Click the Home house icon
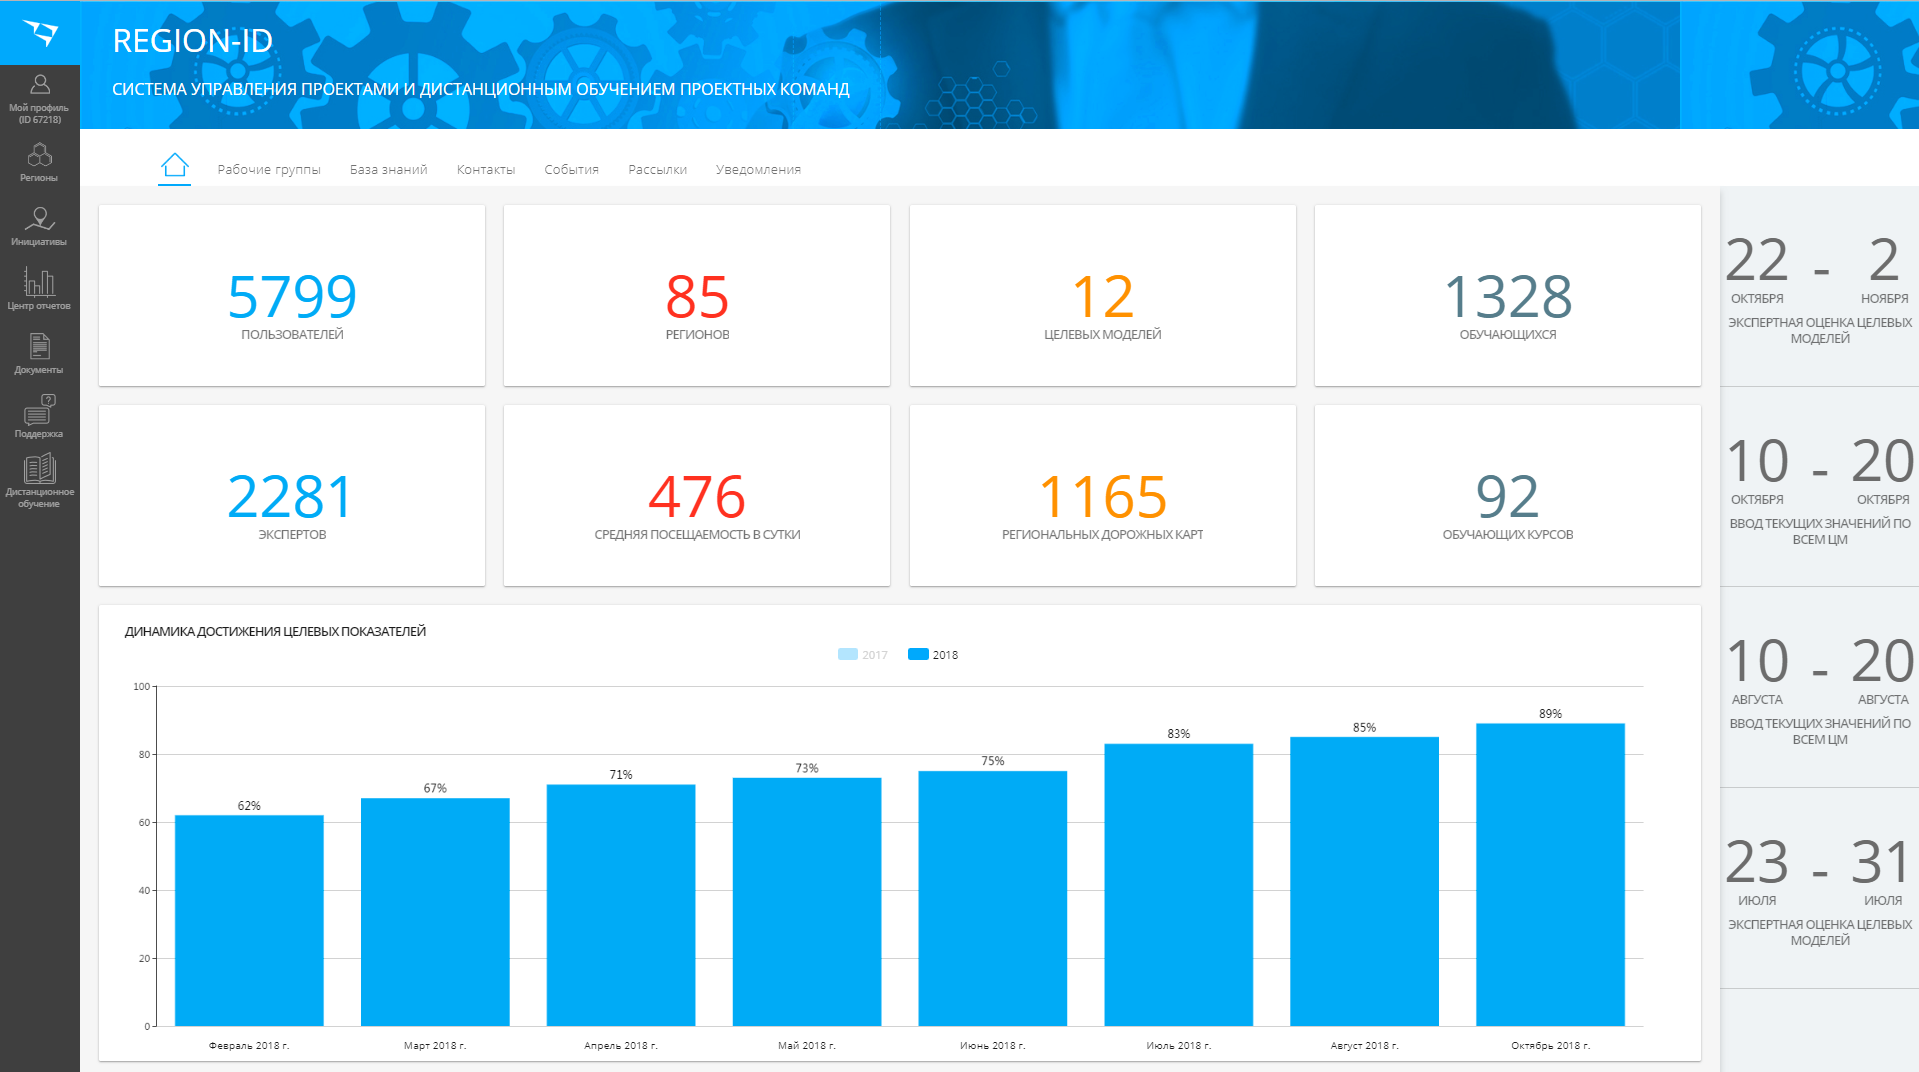The image size is (1919, 1072). coord(175,166)
